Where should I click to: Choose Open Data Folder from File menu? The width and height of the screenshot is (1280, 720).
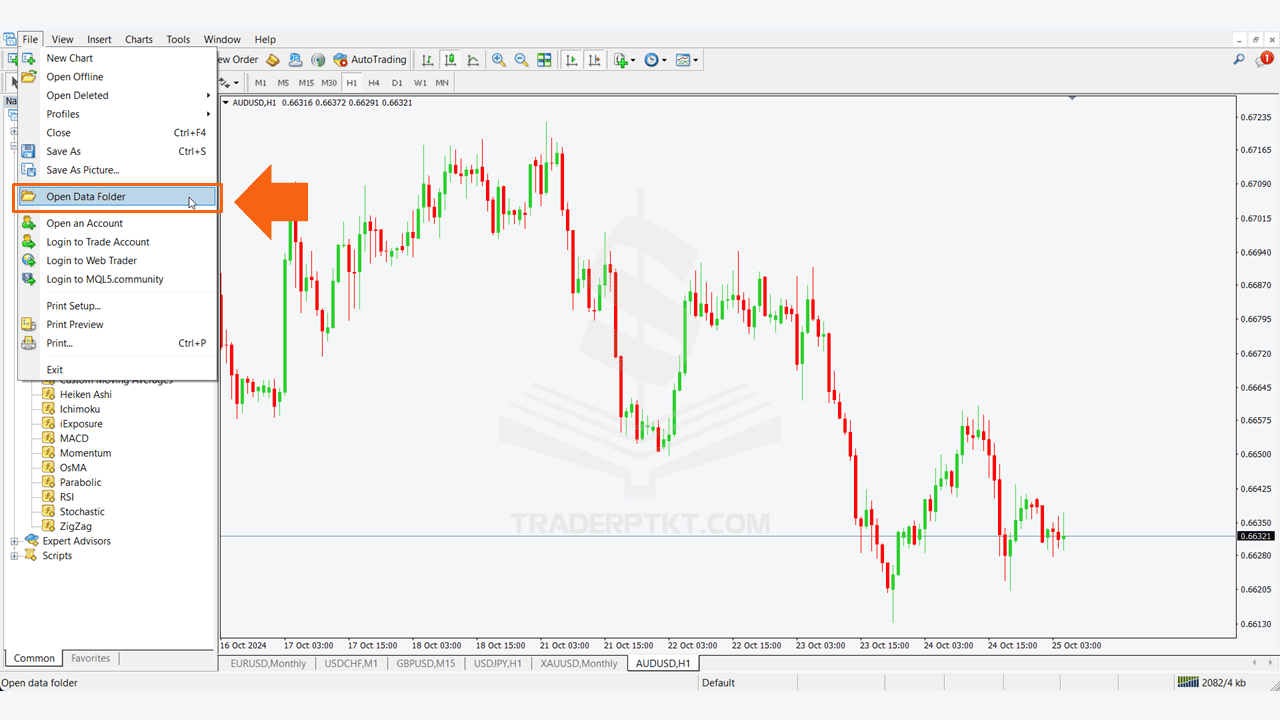click(x=118, y=197)
